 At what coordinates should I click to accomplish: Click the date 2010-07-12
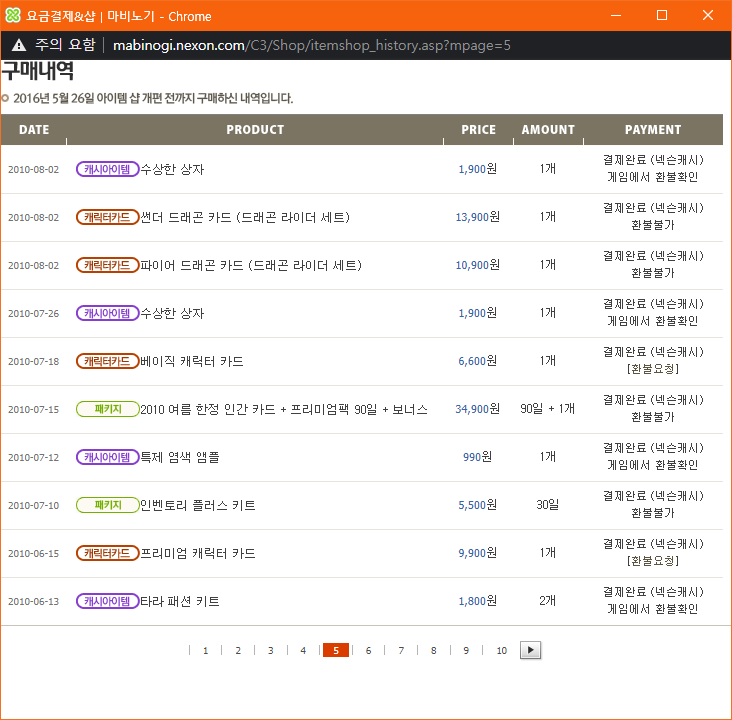tap(34, 458)
